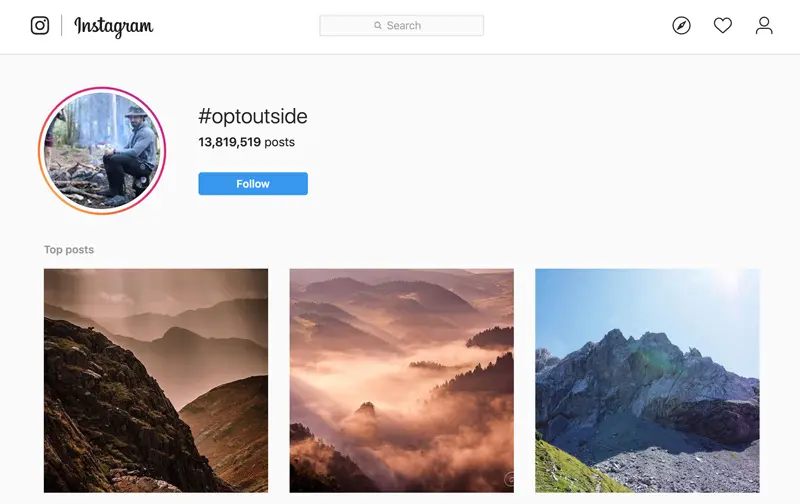Viewport: 800px width, 504px height.
Task: Open the misty pink valley post
Action: click(402, 381)
